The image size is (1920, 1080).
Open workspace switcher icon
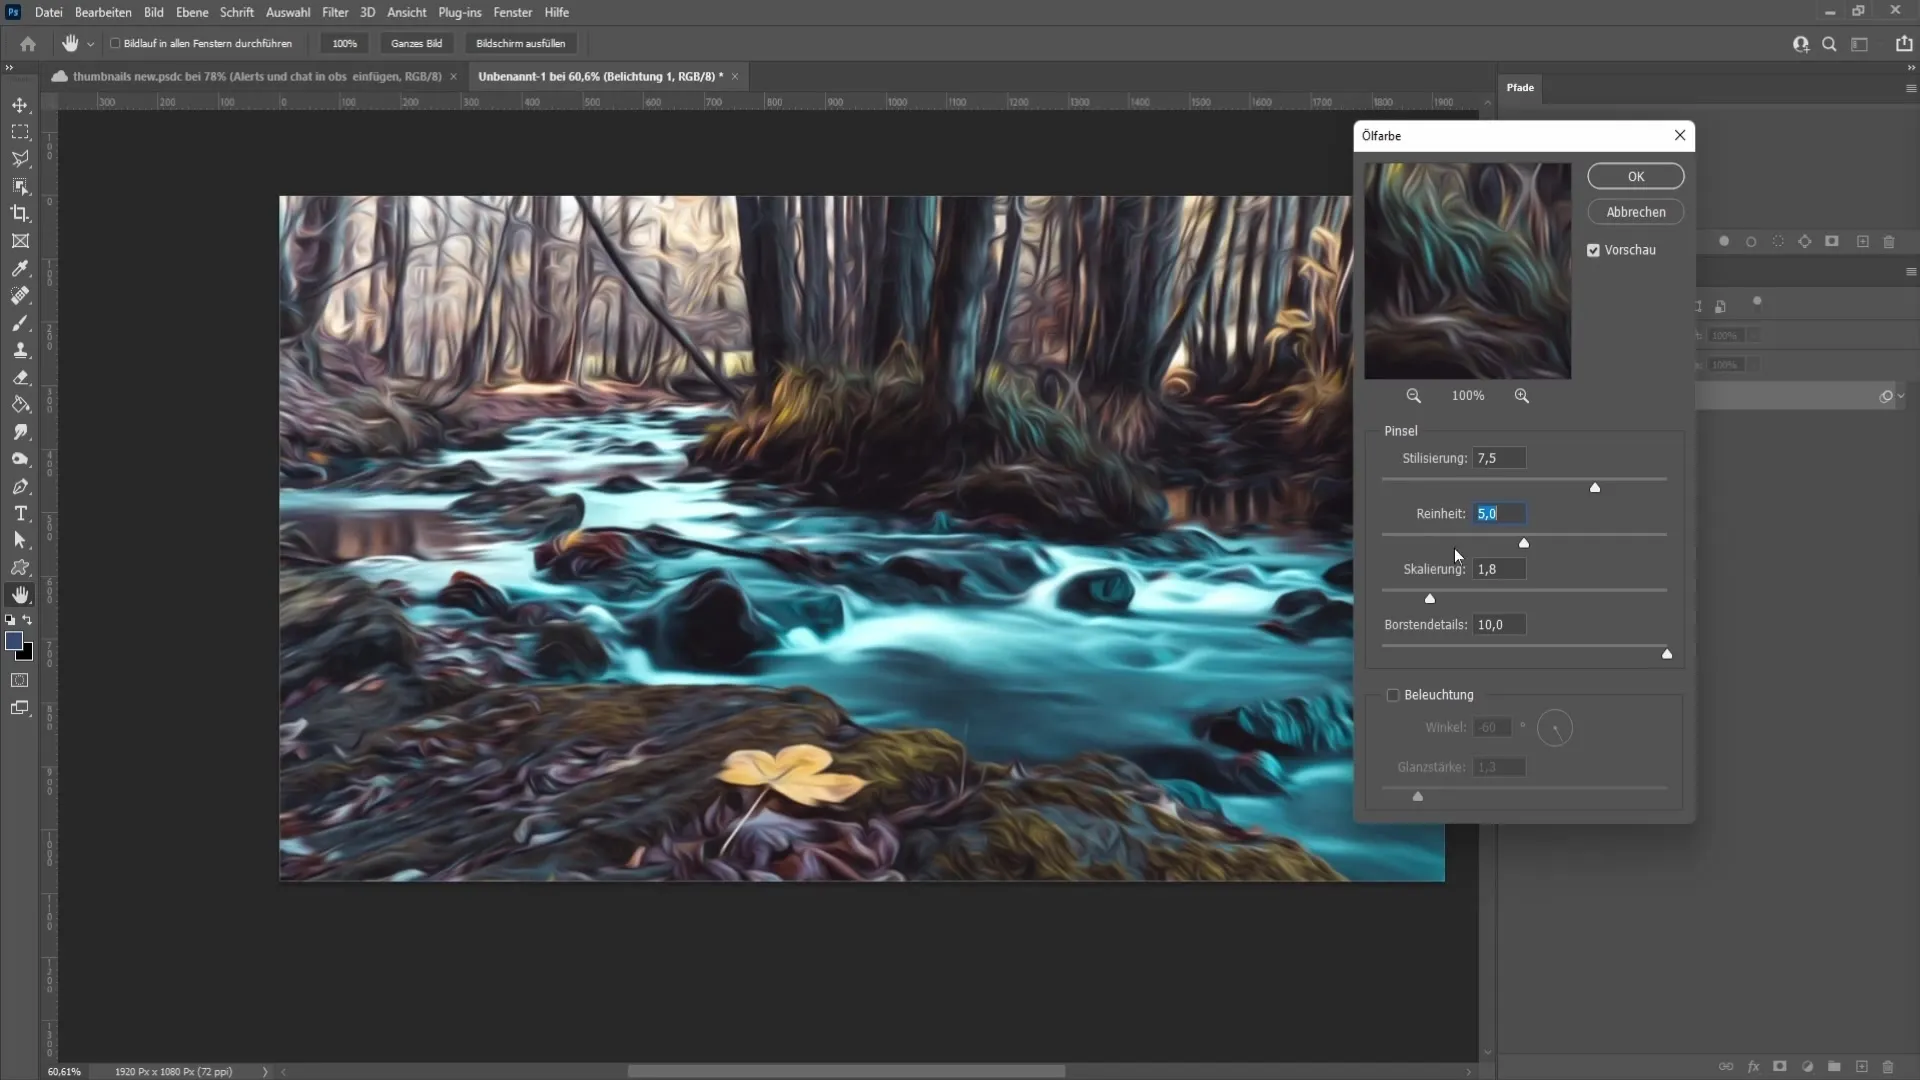[1860, 44]
